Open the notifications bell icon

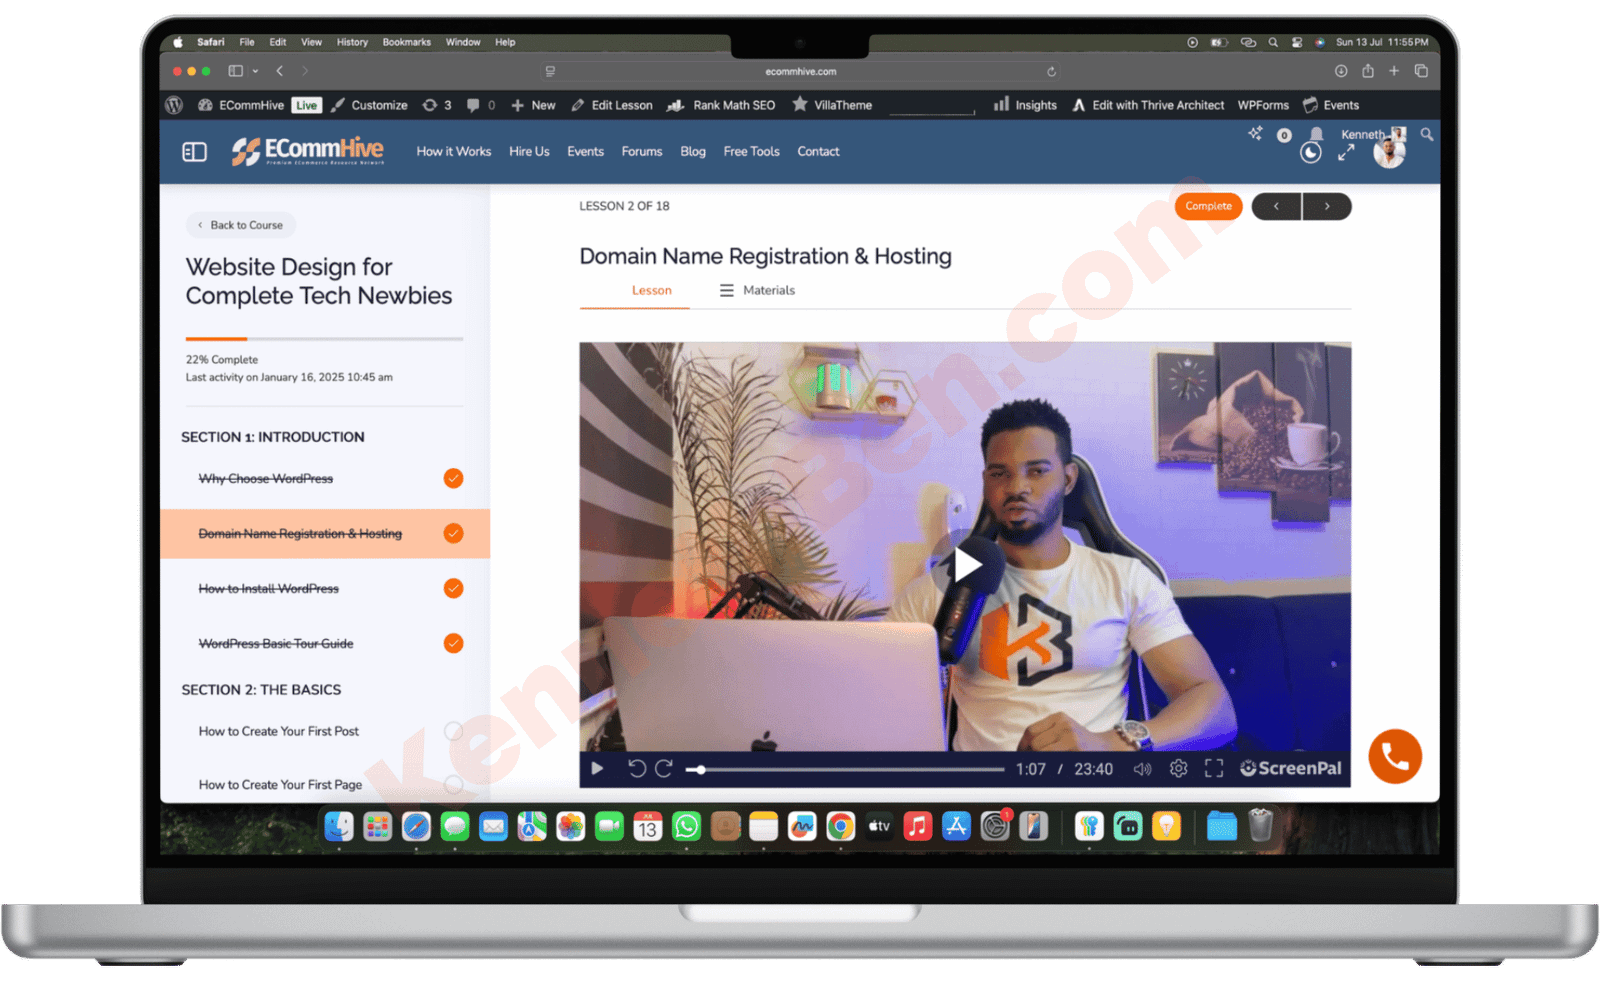[1316, 134]
